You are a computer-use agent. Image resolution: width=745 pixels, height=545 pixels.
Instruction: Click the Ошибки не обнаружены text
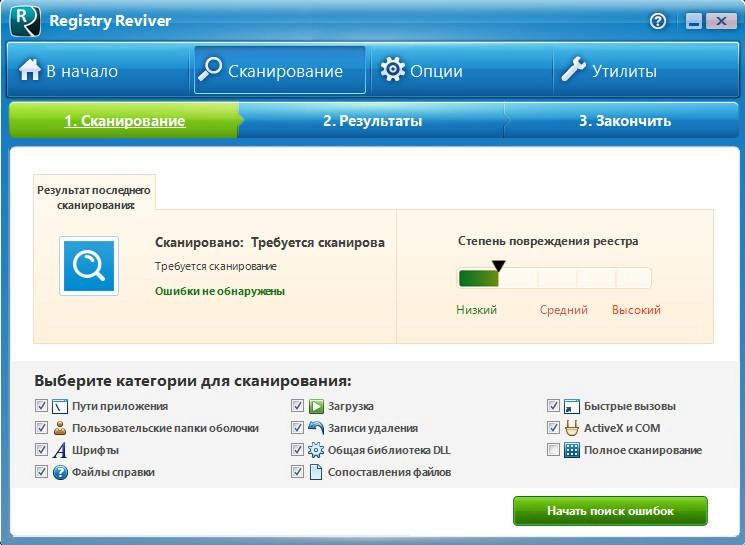[x=220, y=291]
